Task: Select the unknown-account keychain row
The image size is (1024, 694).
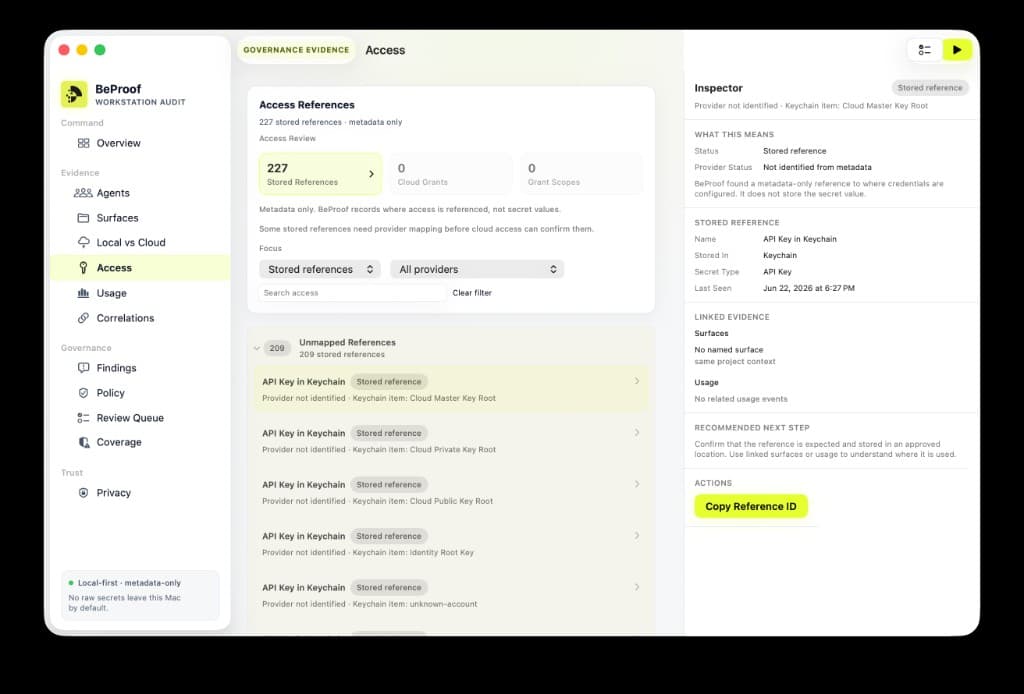Action: coord(451,595)
